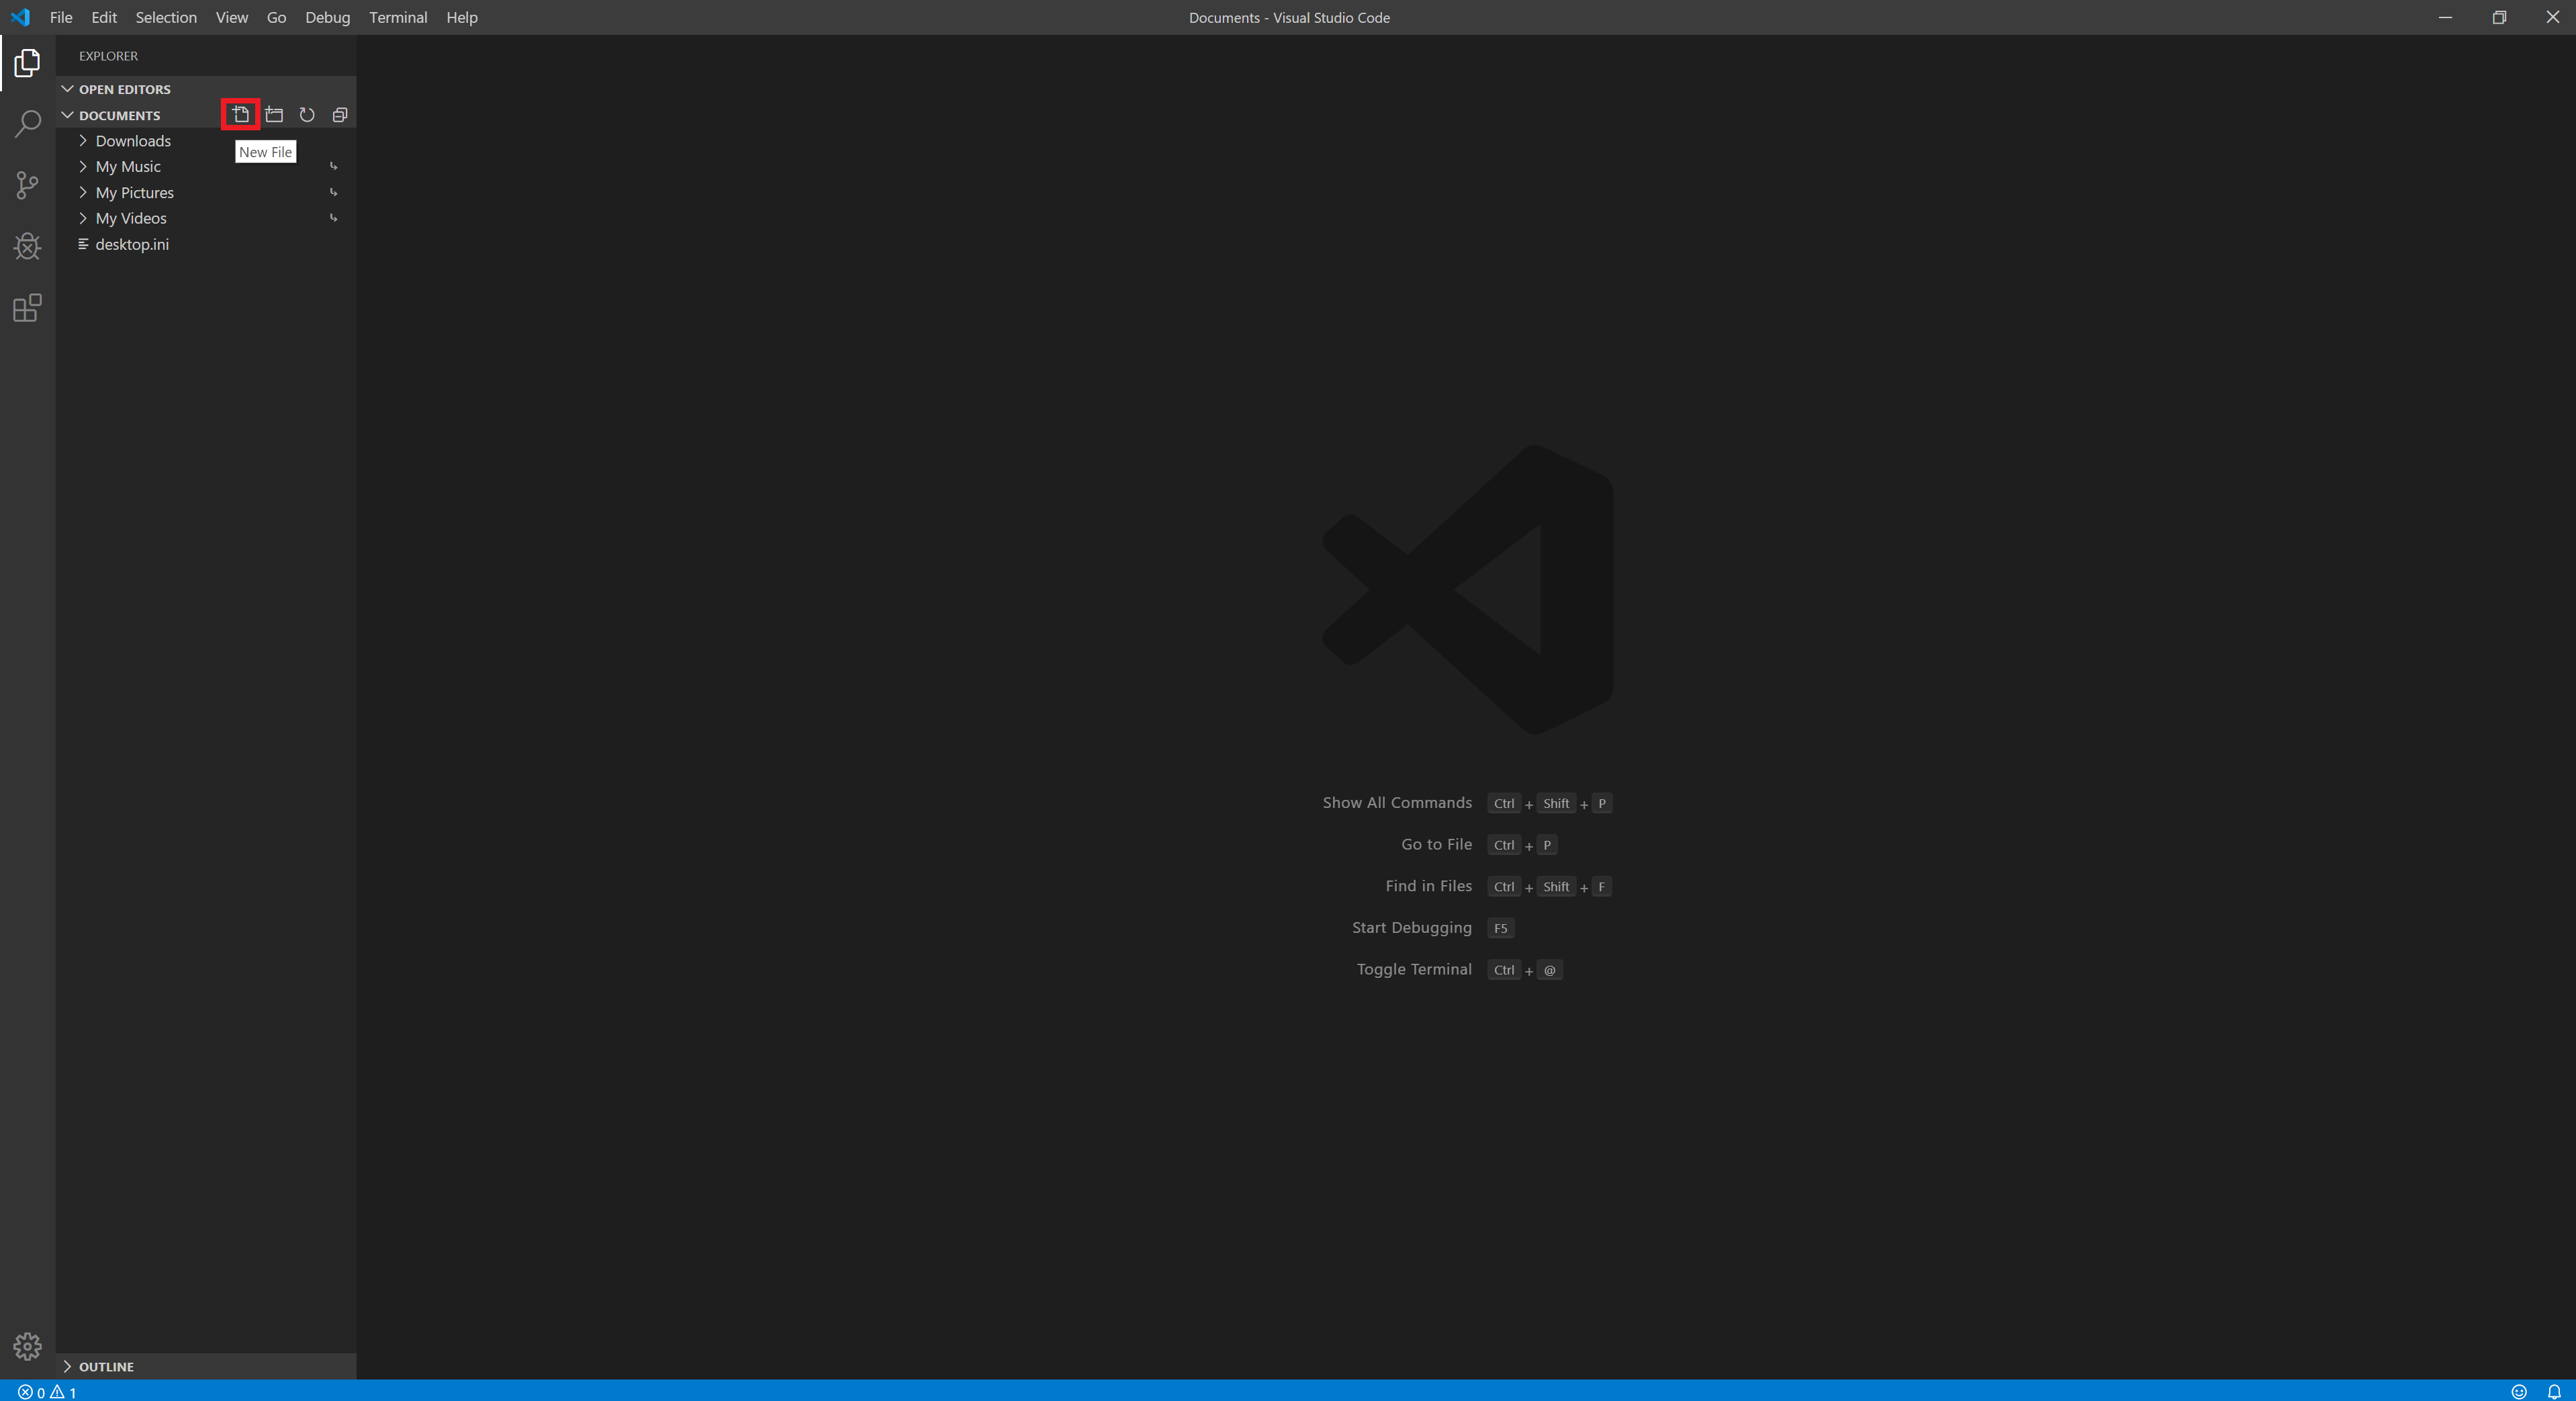Open the Source Control view
Viewport: 2576px width, 1401px height.
tap(27, 185)
